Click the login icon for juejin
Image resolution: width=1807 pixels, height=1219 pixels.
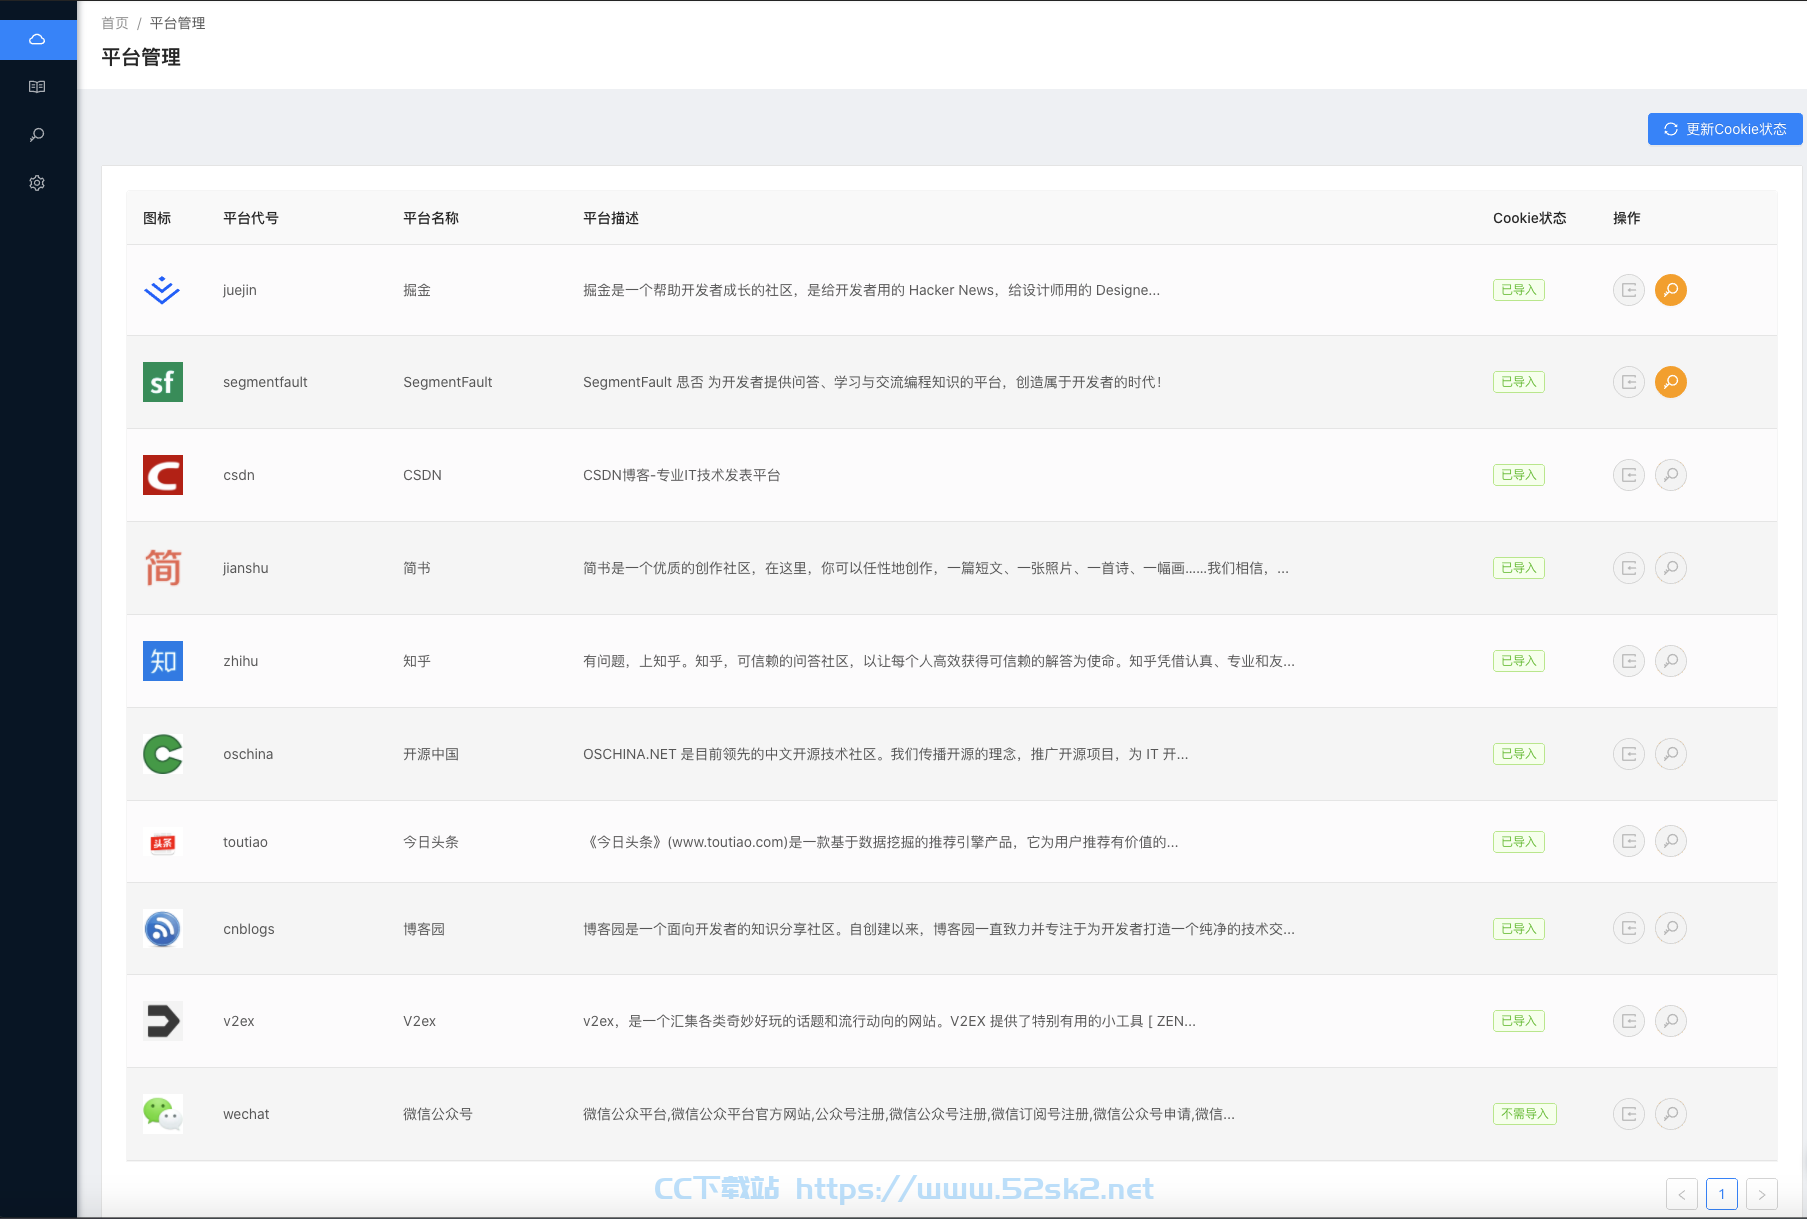[1629, 290]
